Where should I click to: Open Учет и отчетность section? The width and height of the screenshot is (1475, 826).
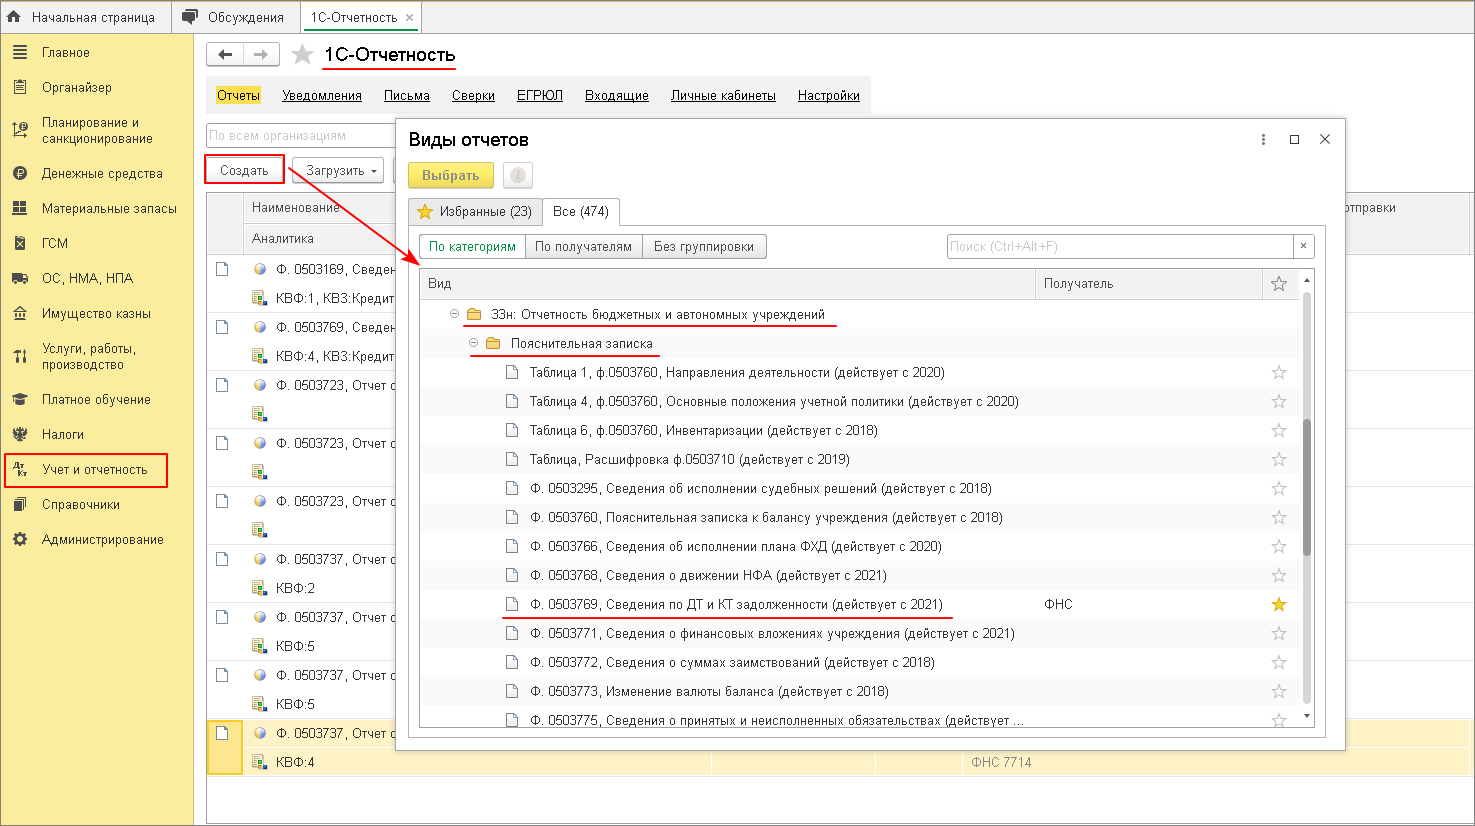click(86, 469)
